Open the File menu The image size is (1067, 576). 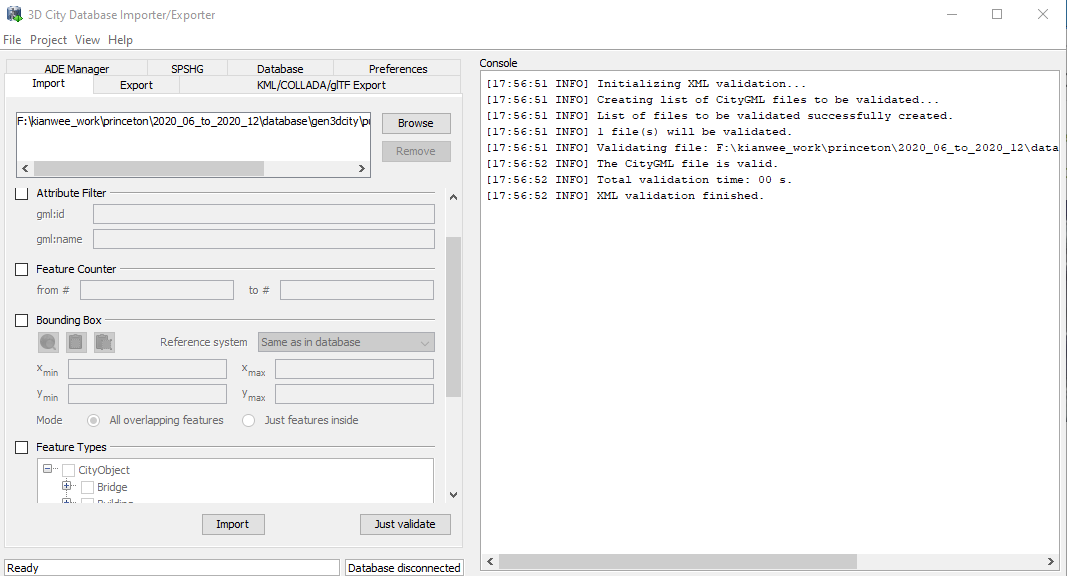pos(12,39)
